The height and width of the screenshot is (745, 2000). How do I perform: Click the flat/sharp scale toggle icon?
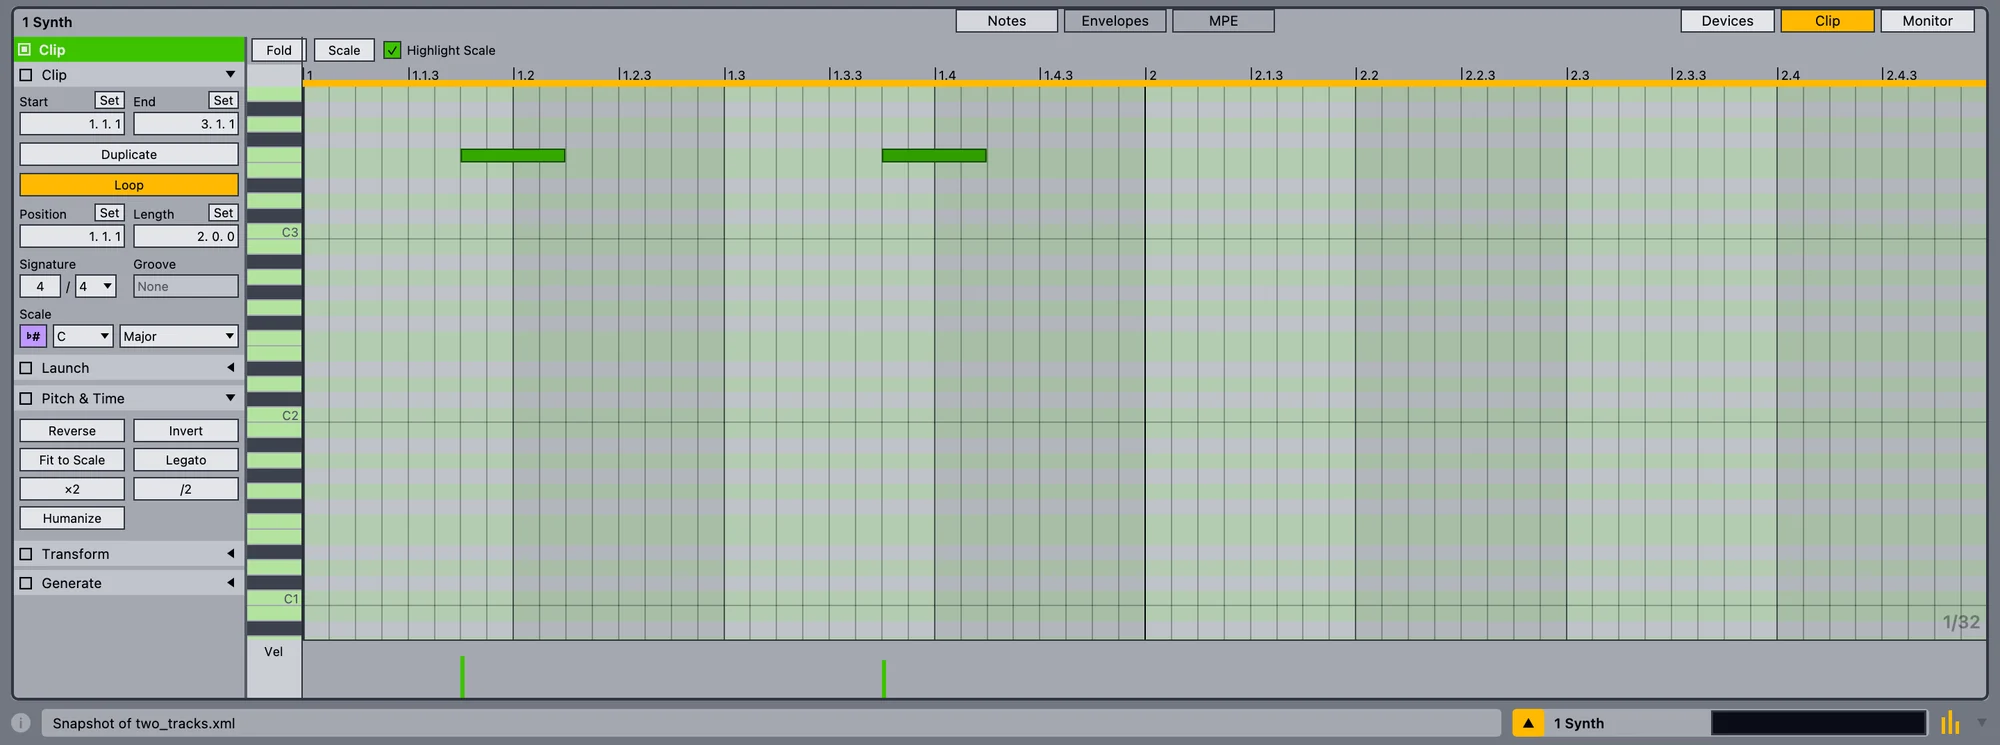click(x=33, y=336)
